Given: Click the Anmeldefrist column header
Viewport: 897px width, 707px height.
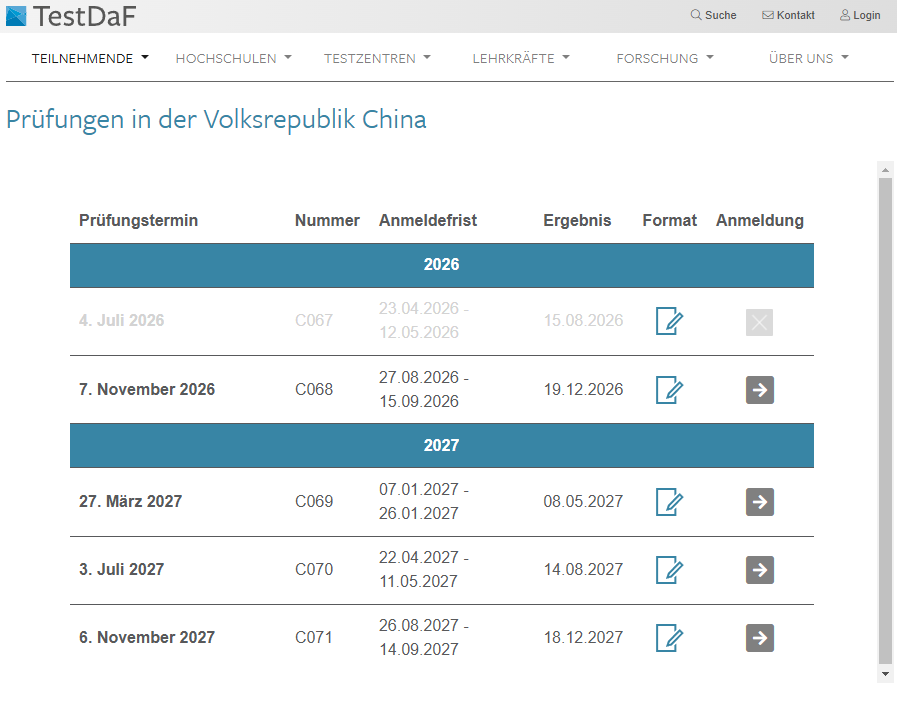Looking at the screenshot, I should point(428,220).
